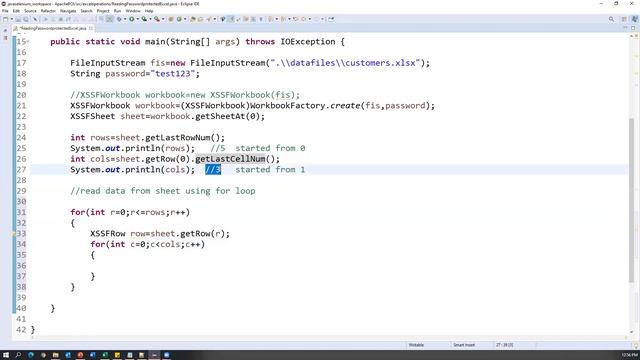Viewport: 640px width, 360px height.
Task: Click the Search toolbar icon with dropdown
Action: (x=209, y=19)
